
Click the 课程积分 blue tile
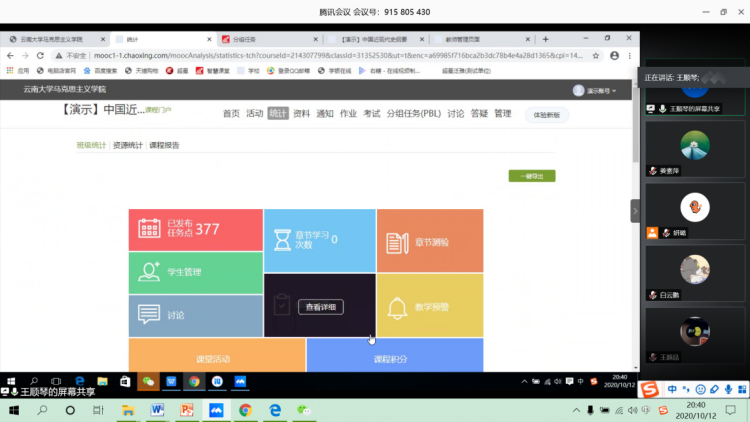tap(394, 357)
